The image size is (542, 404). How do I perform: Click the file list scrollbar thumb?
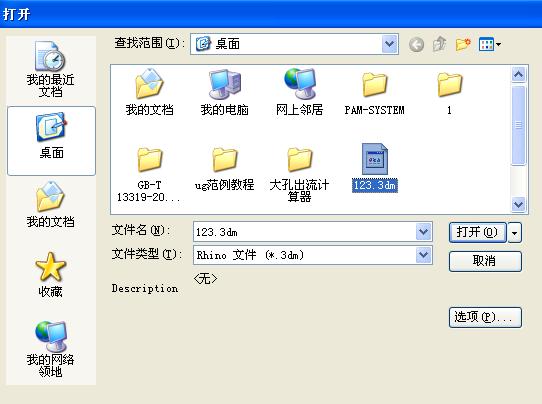pyautogui.click(x=518, y=125)
